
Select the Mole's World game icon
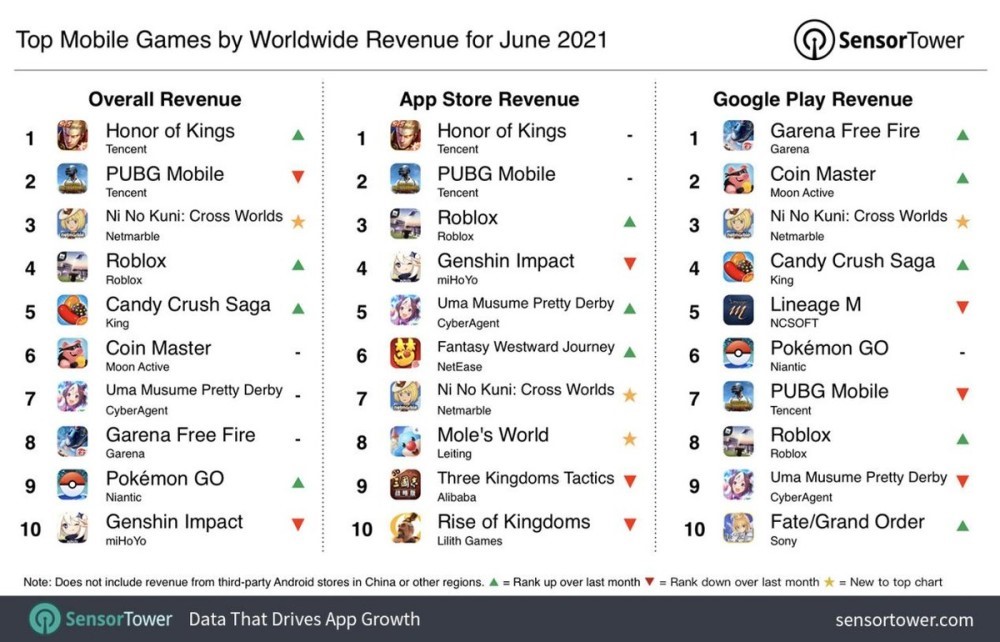click(x=405, y=440)
